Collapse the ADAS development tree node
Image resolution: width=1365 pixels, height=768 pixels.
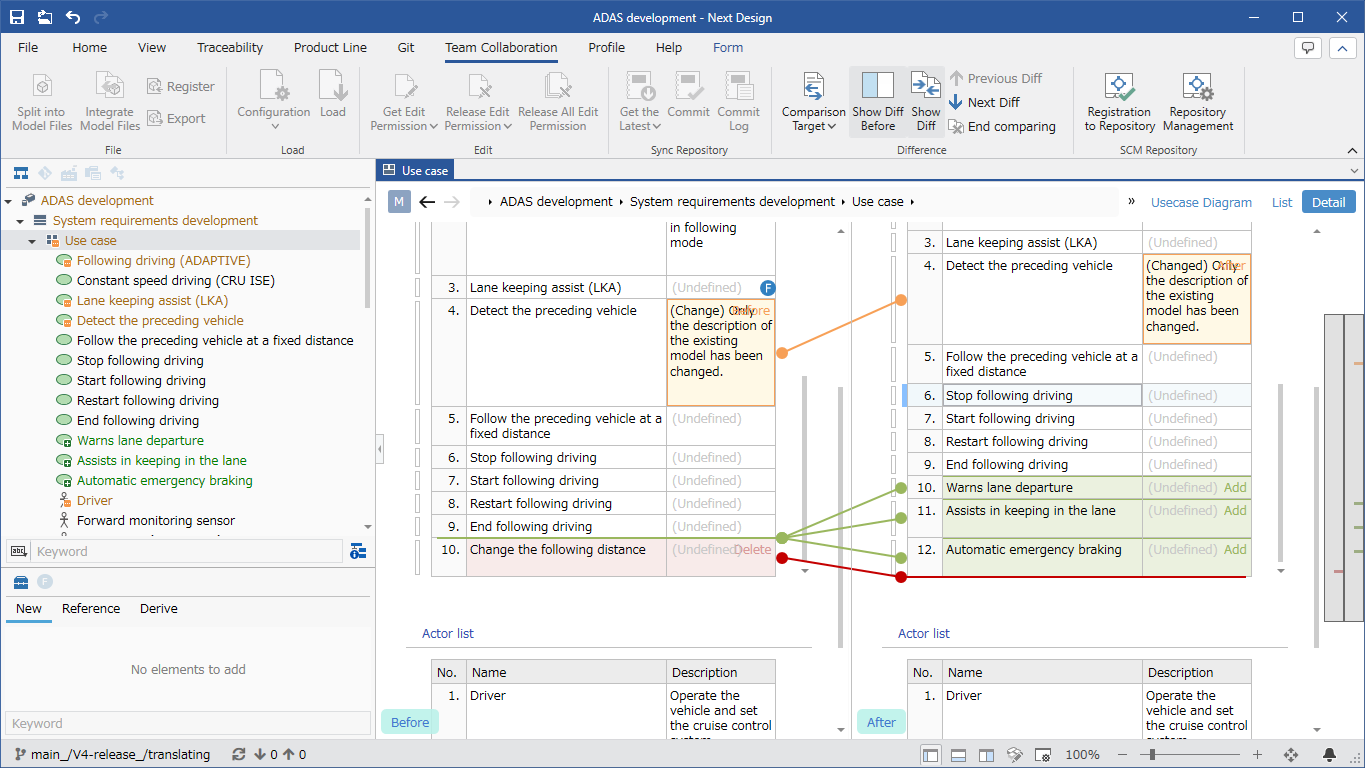coord(8,201)
